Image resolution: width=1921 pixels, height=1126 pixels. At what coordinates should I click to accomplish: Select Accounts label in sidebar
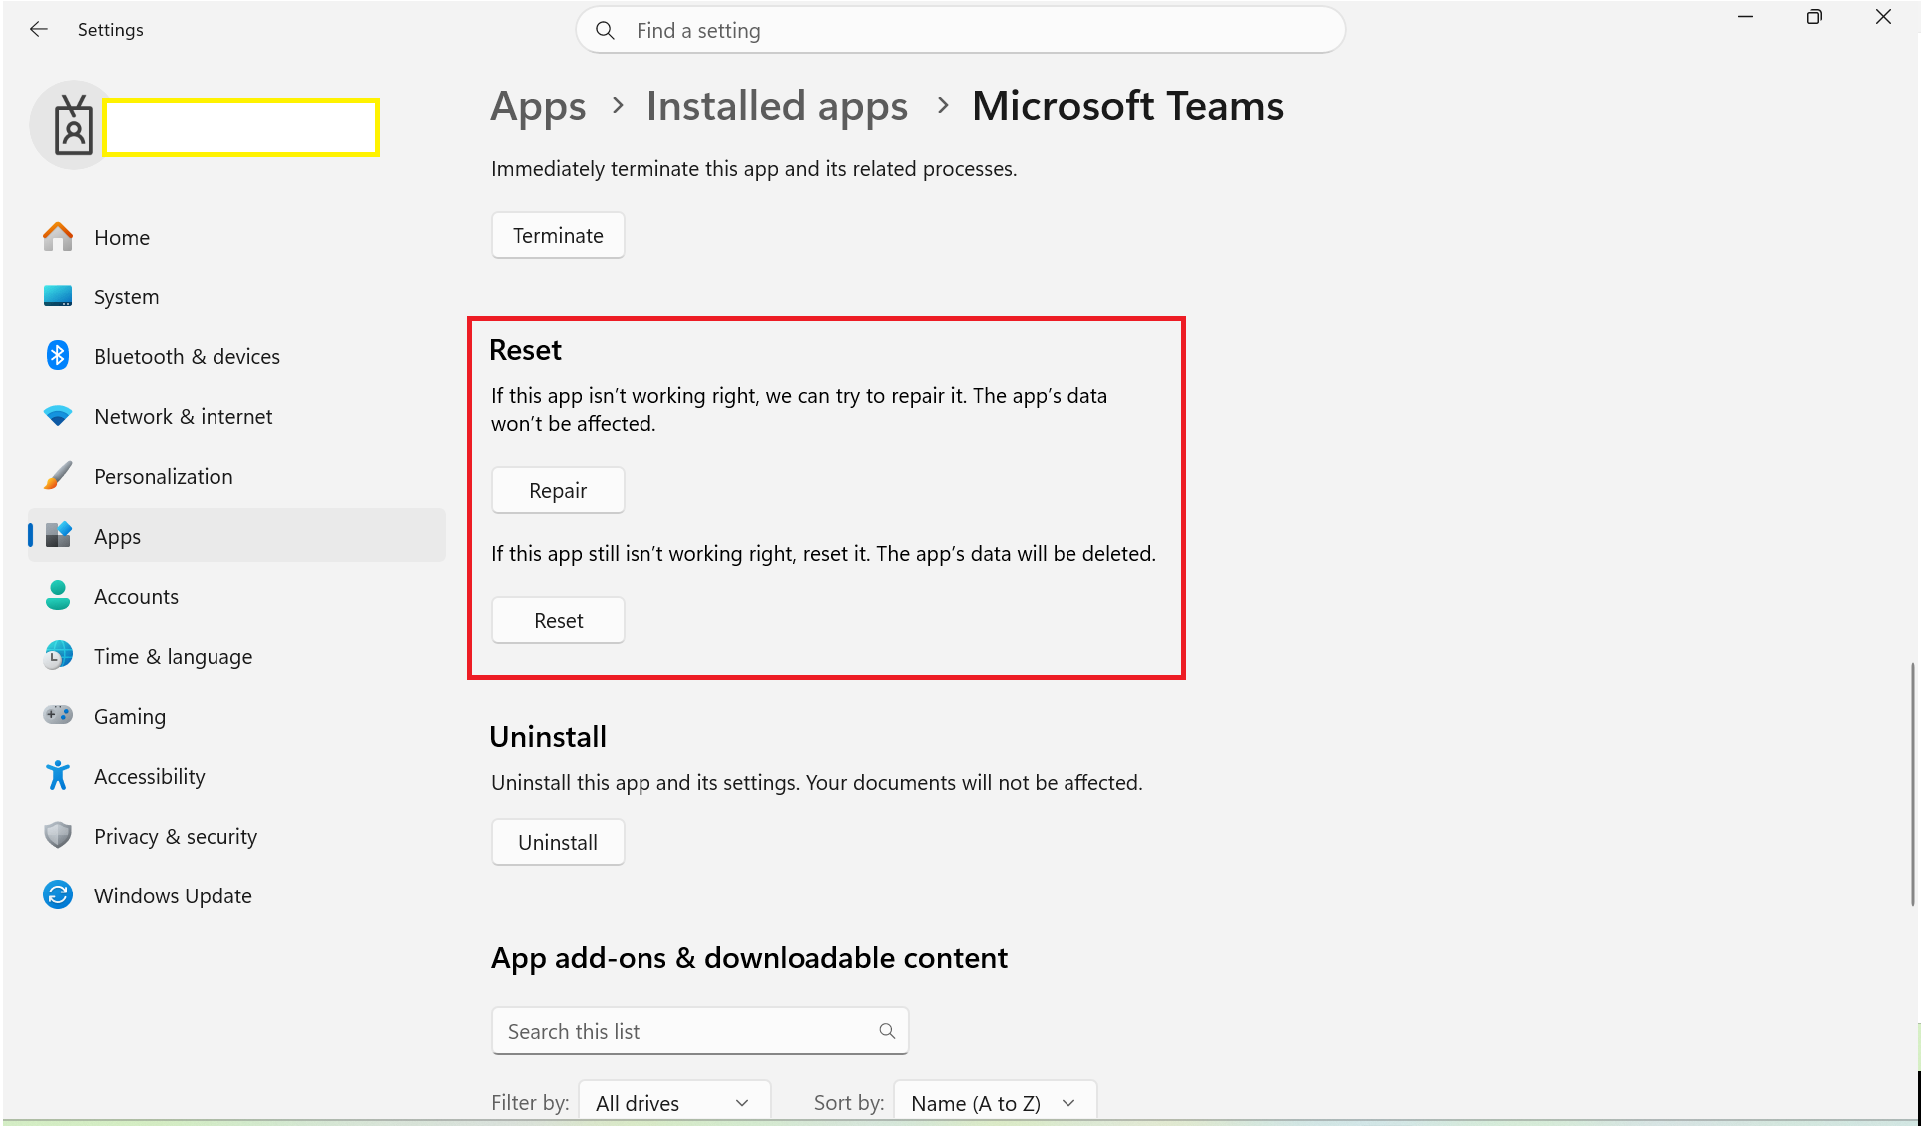(x=136, y=596)
